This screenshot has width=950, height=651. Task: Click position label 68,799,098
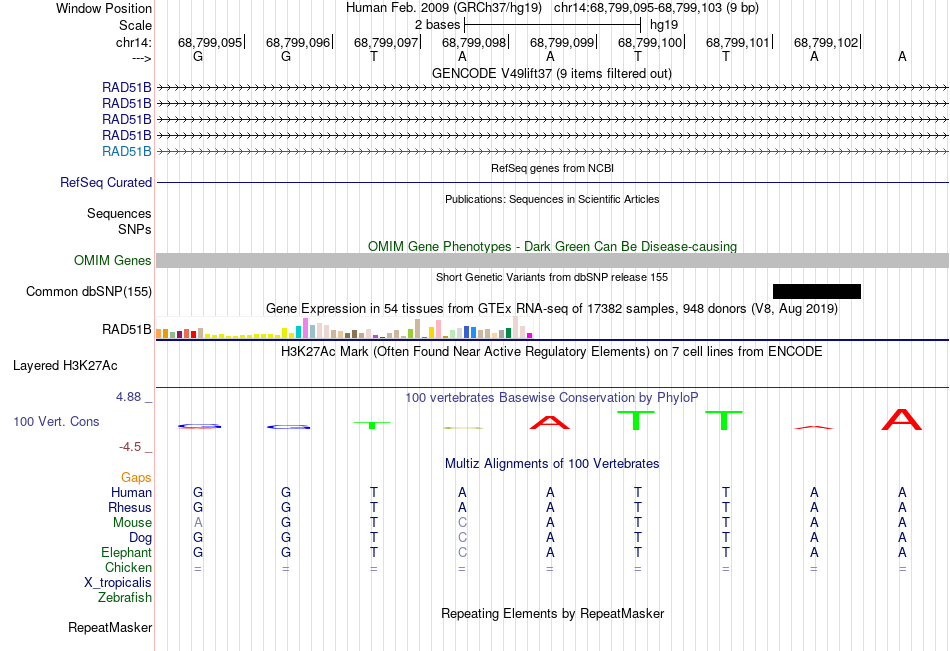(x=474, y=42)
